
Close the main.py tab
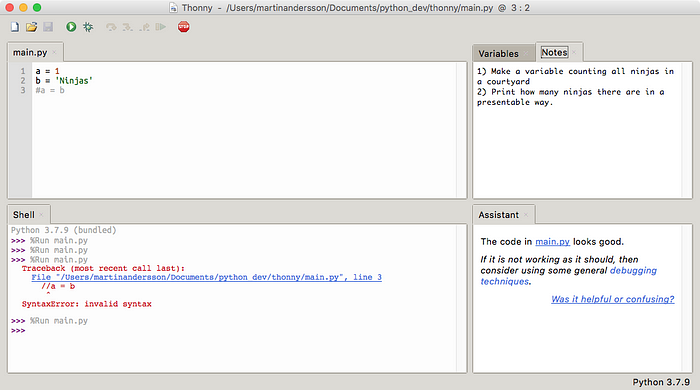click(54, 52)
